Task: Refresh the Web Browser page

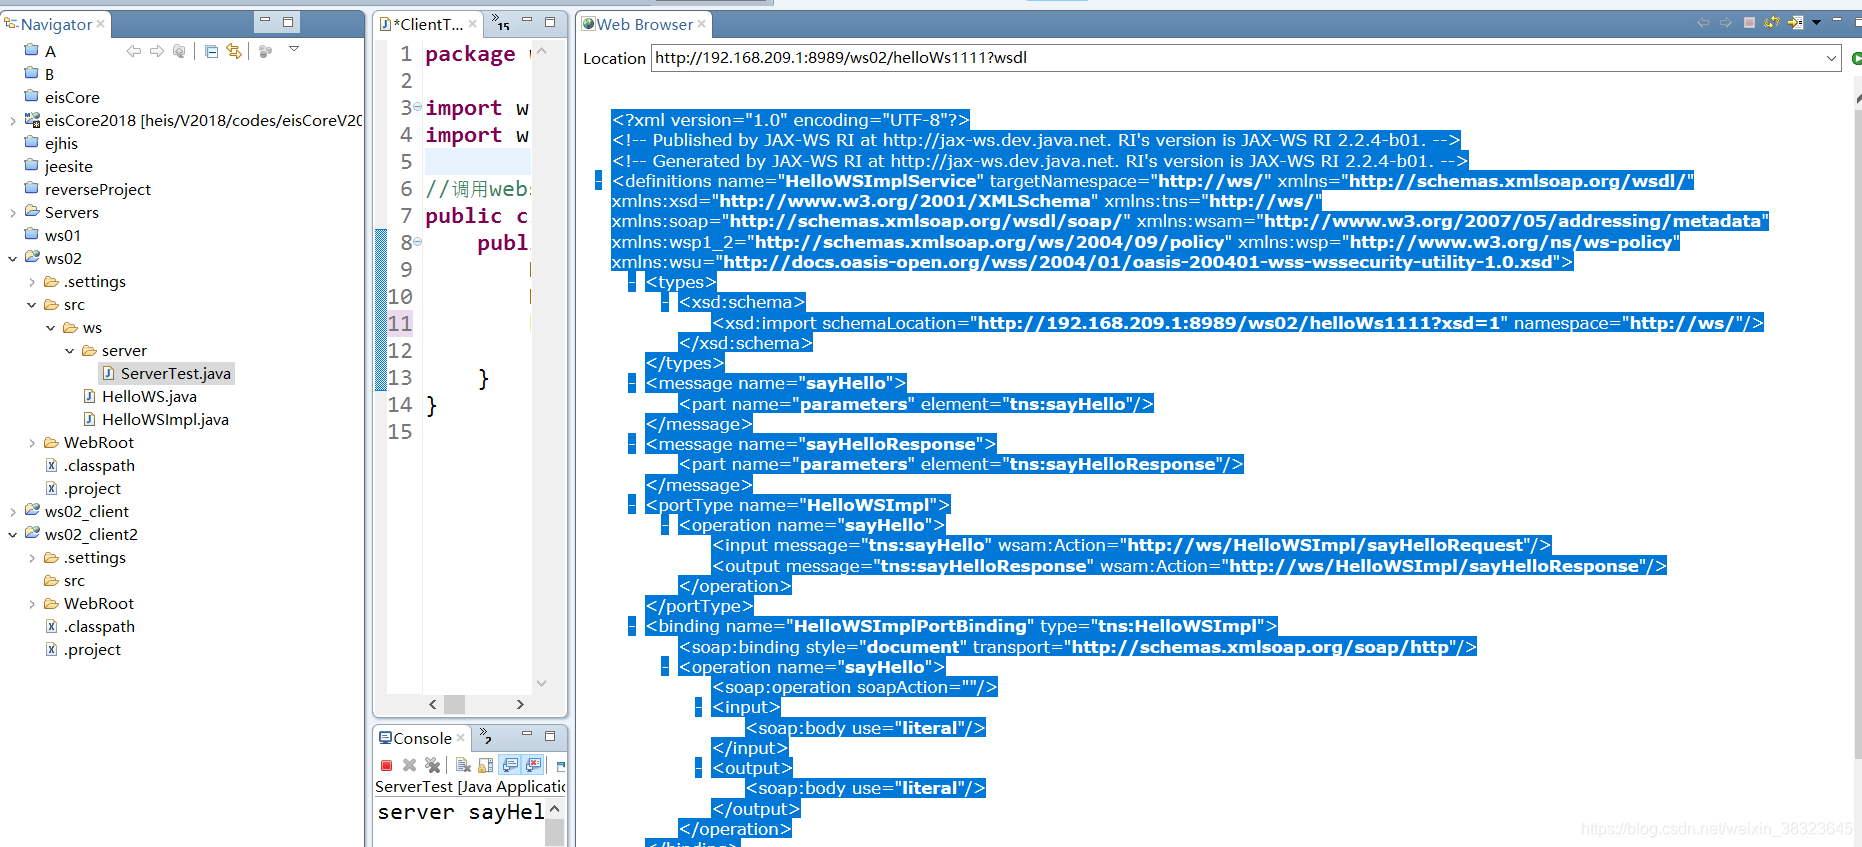Action: click(1772, 22)
